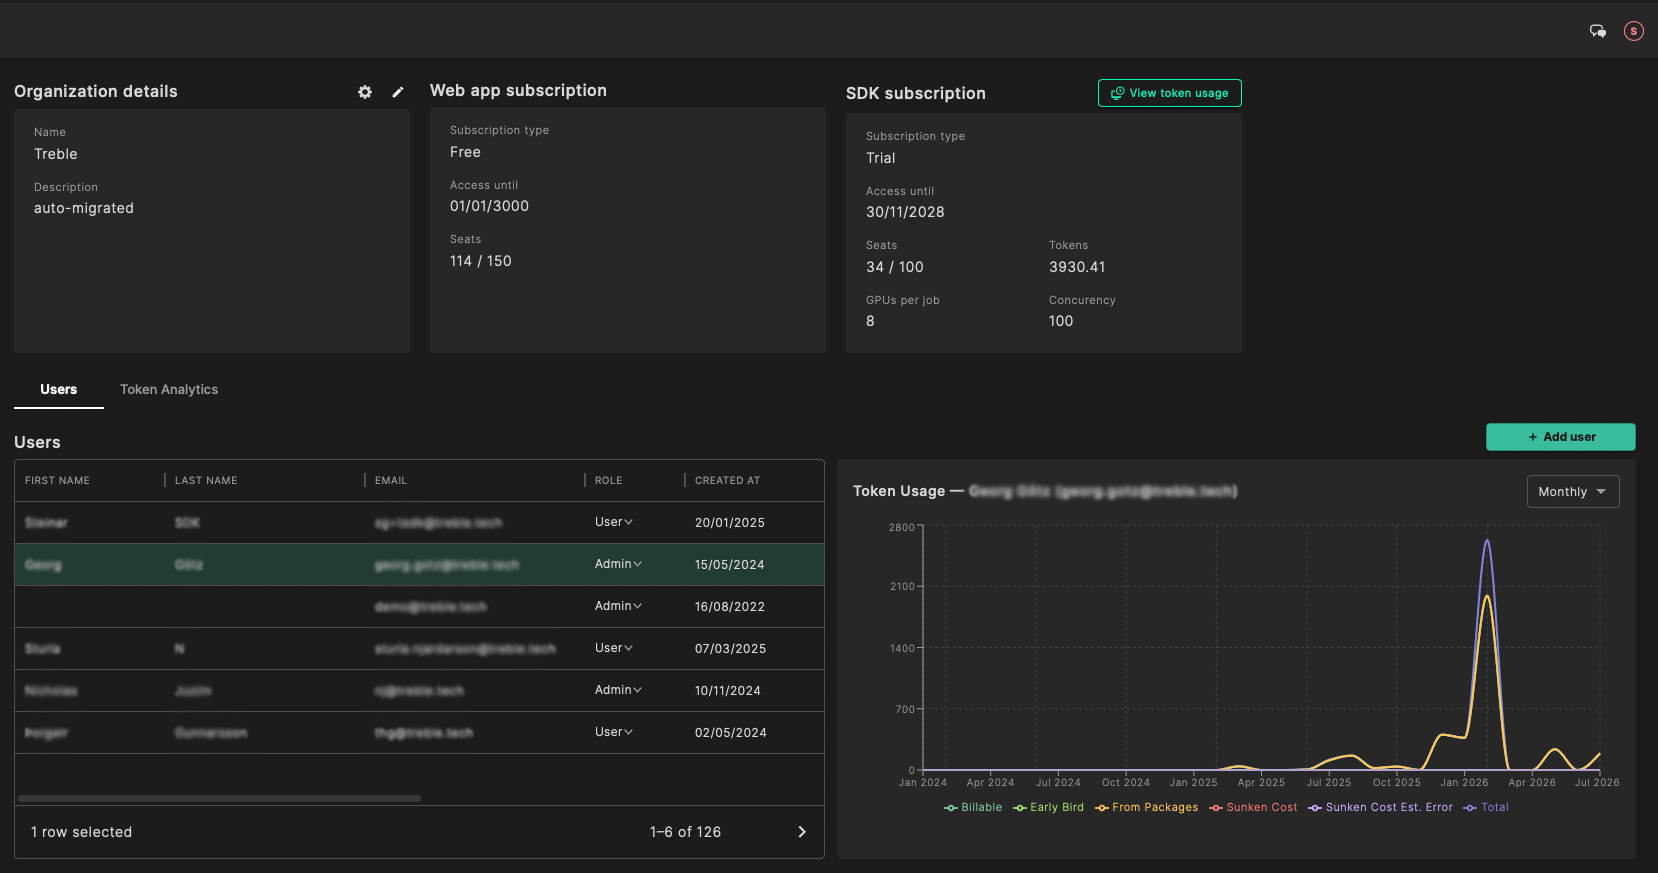
Task: Toggle Total series in chart legend
Action: point(1486,808)
